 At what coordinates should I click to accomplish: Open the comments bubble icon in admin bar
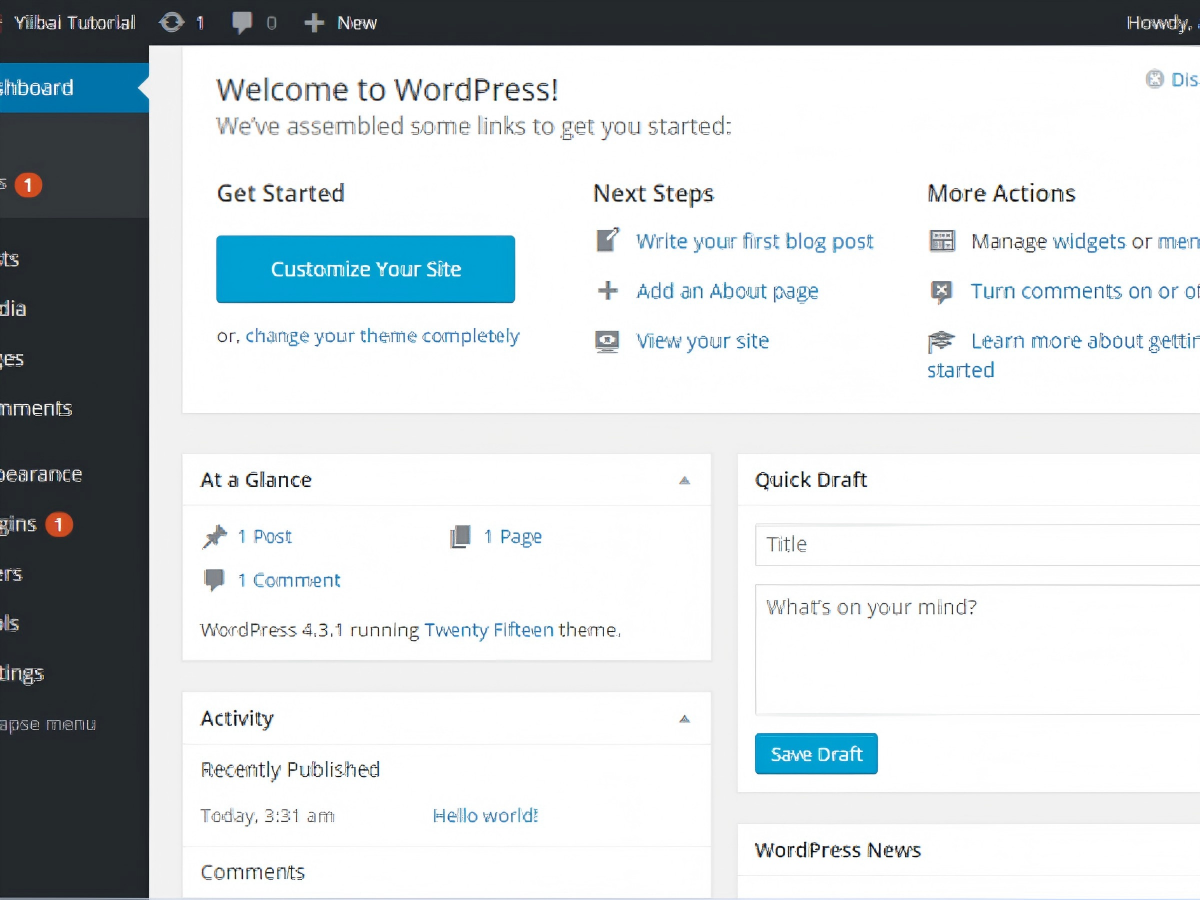242,22
